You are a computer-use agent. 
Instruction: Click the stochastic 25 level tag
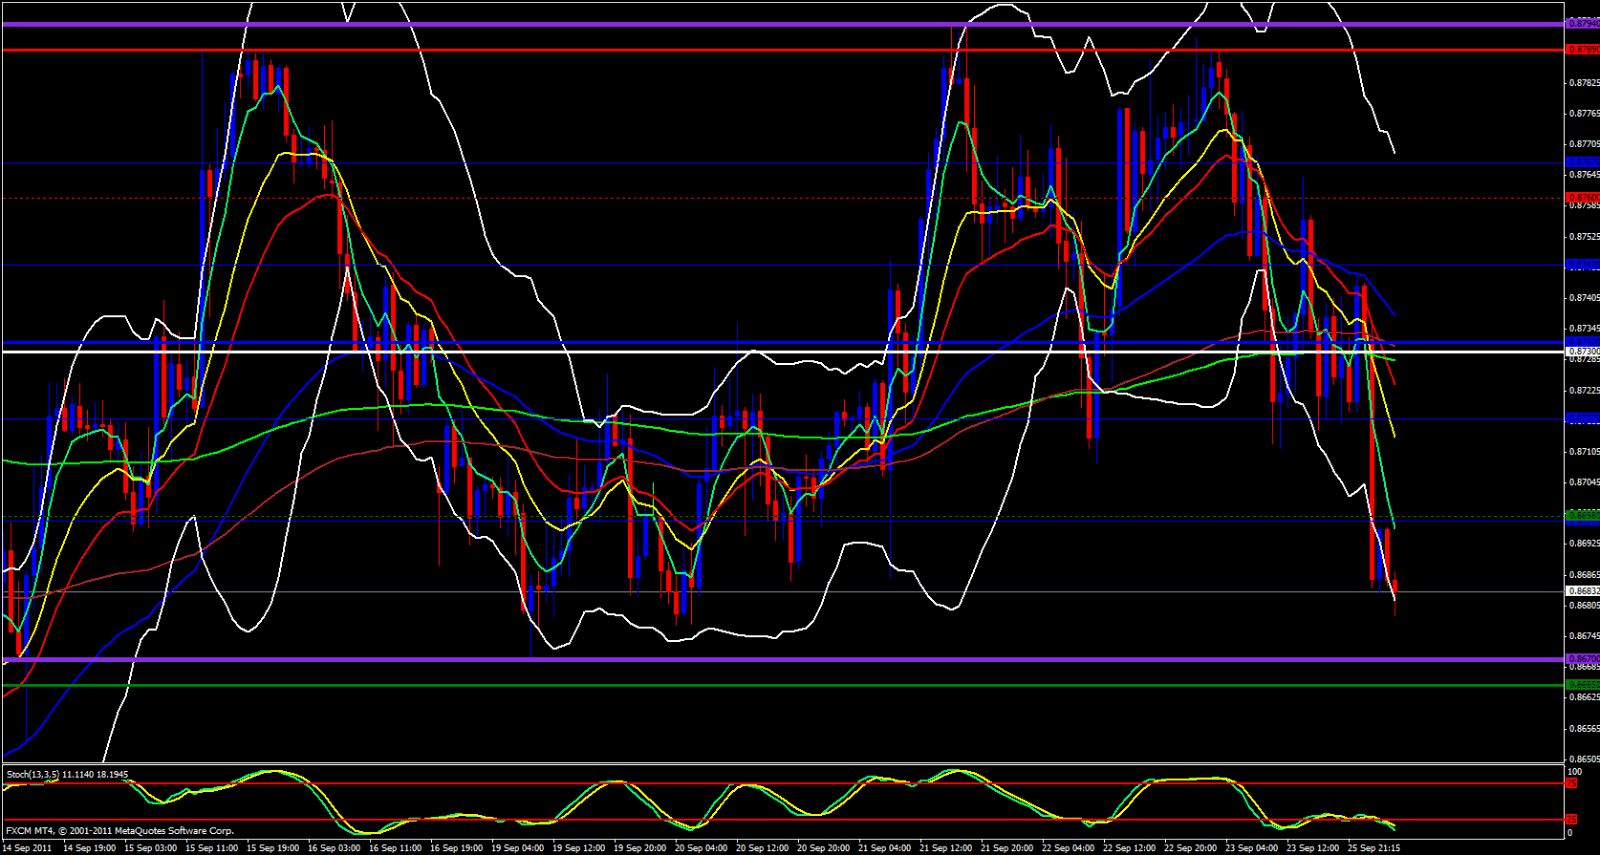tap(1571, 820)
